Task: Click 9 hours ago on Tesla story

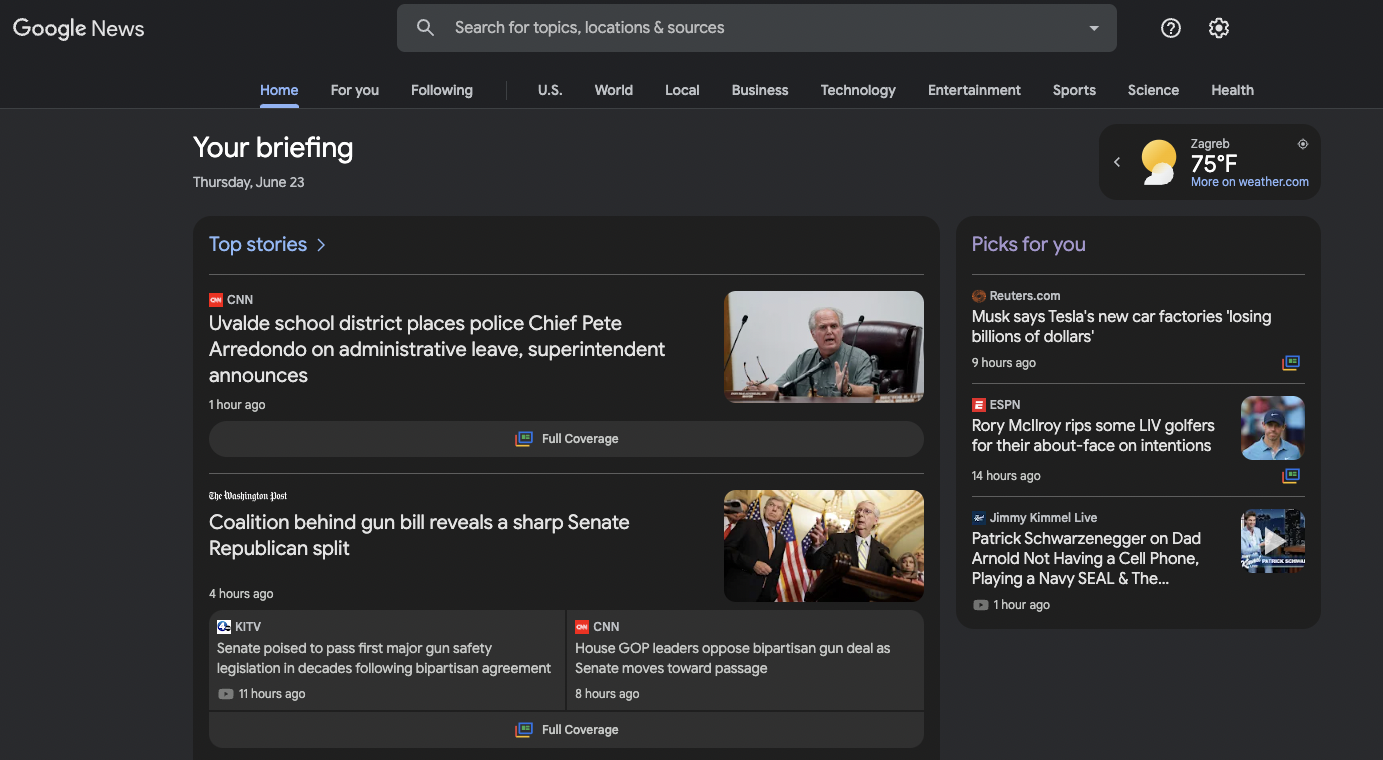Action: [1004, 363]
